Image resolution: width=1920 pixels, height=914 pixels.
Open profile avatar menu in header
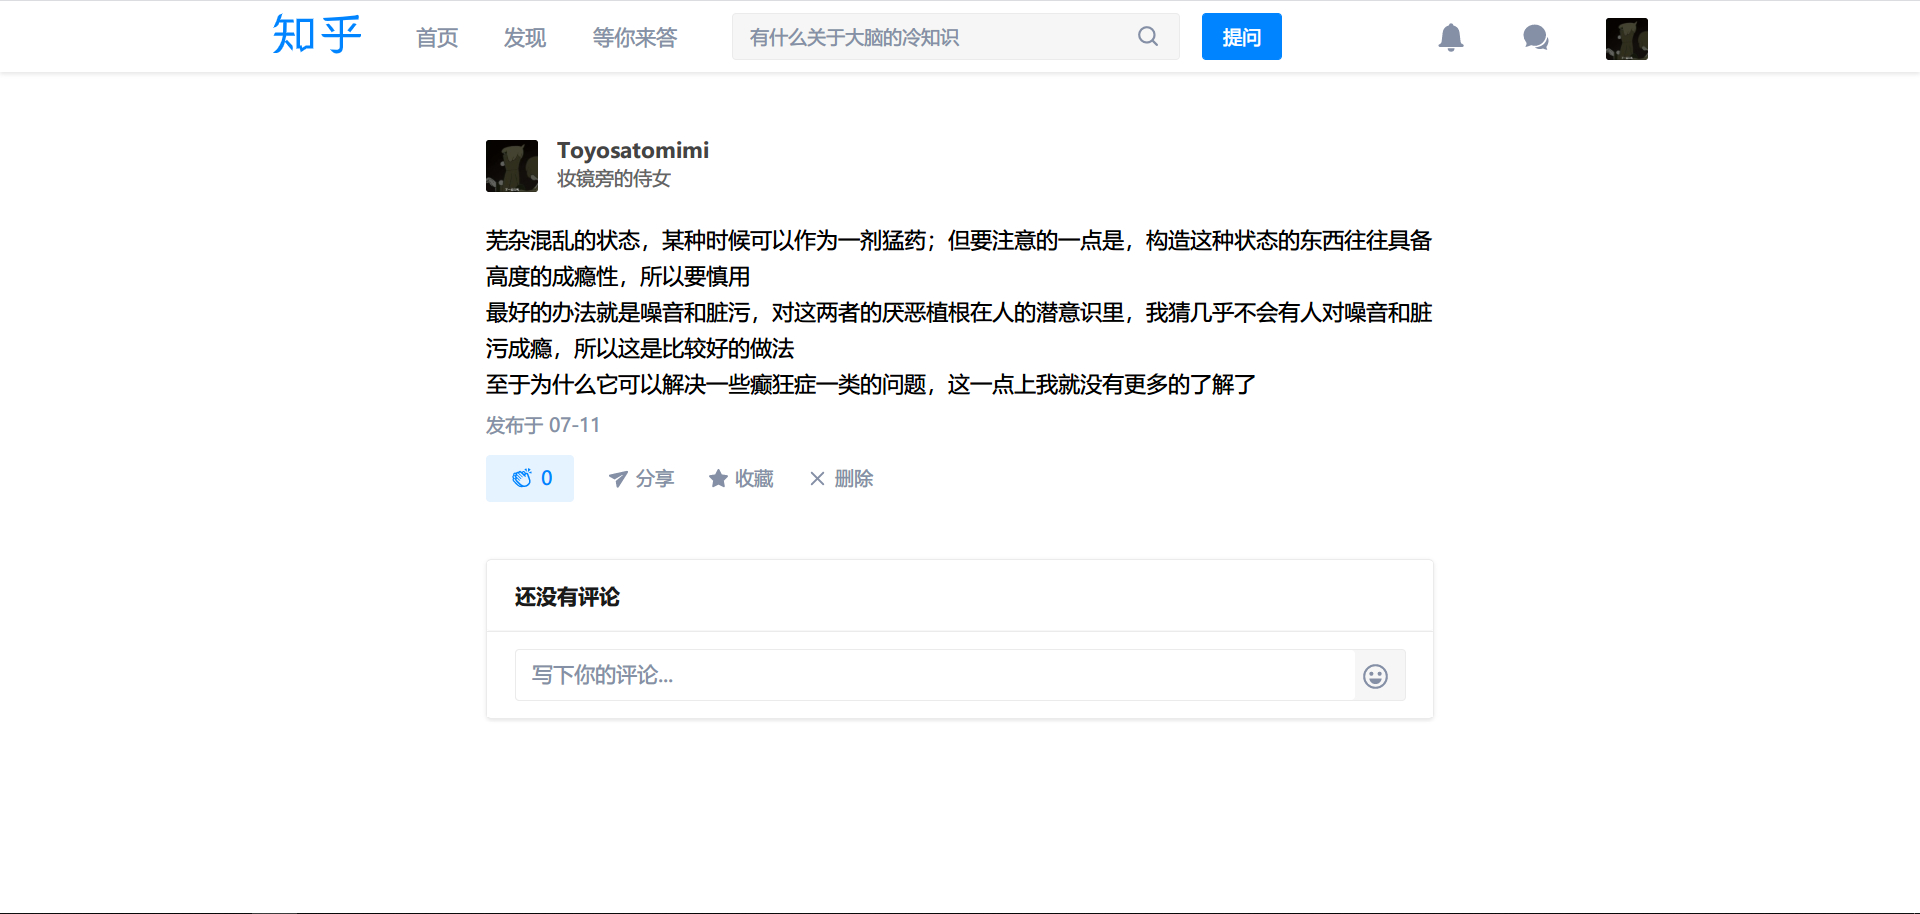1626,39
